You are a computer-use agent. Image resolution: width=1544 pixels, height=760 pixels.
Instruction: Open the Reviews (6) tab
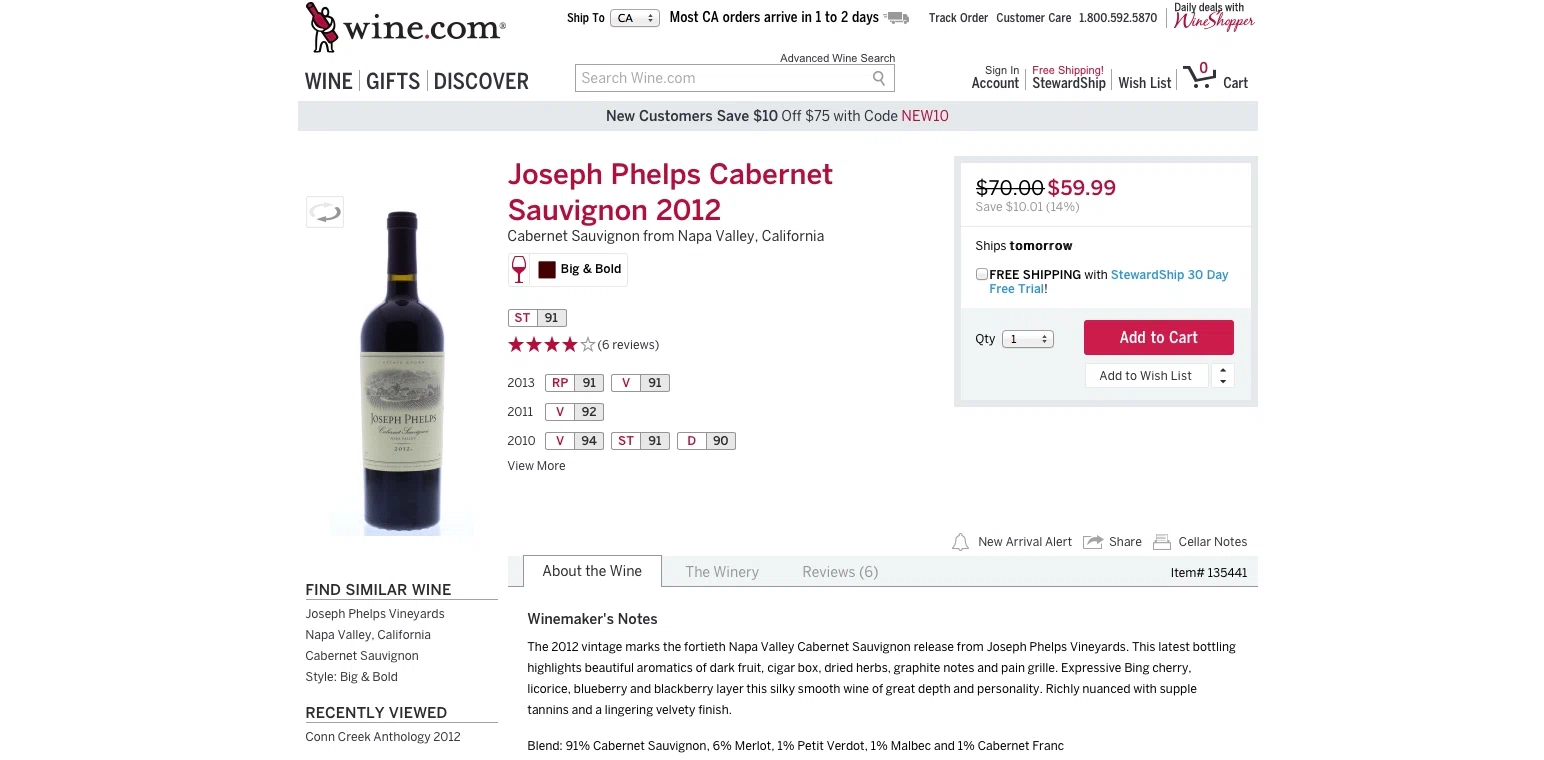tap(840, 572)
